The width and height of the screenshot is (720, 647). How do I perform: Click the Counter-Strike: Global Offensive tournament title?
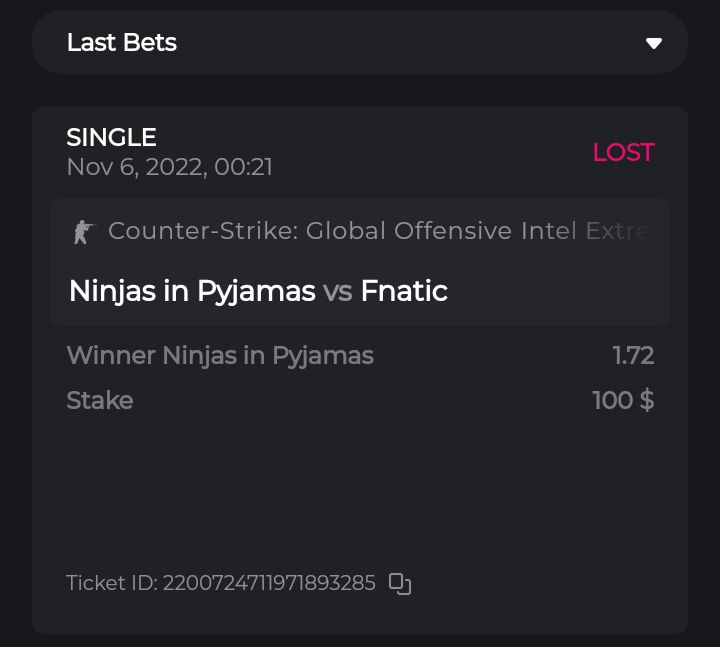[310, 231]
